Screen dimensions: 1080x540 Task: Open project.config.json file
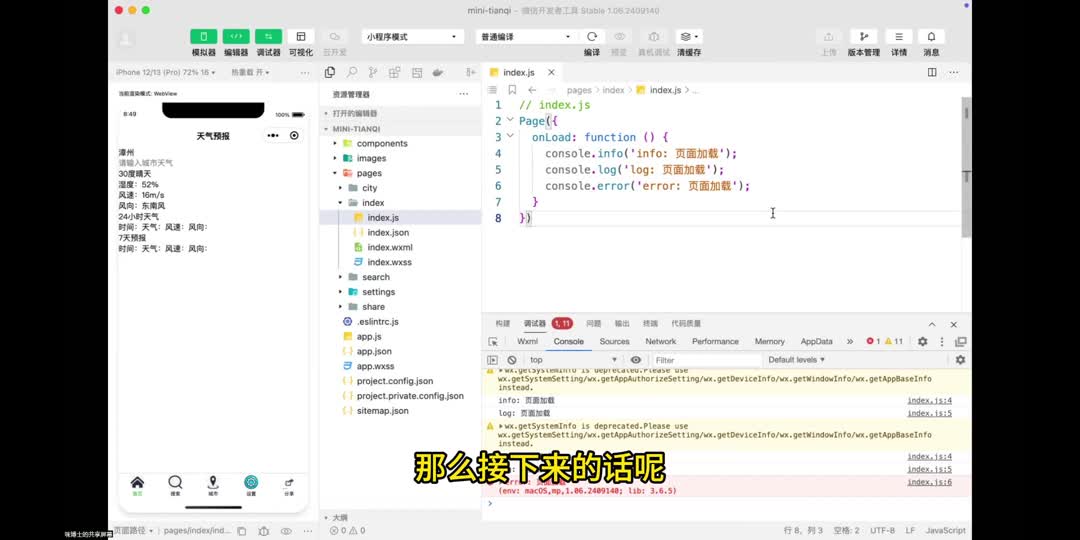pyautogui.click(x=400, y=381)
